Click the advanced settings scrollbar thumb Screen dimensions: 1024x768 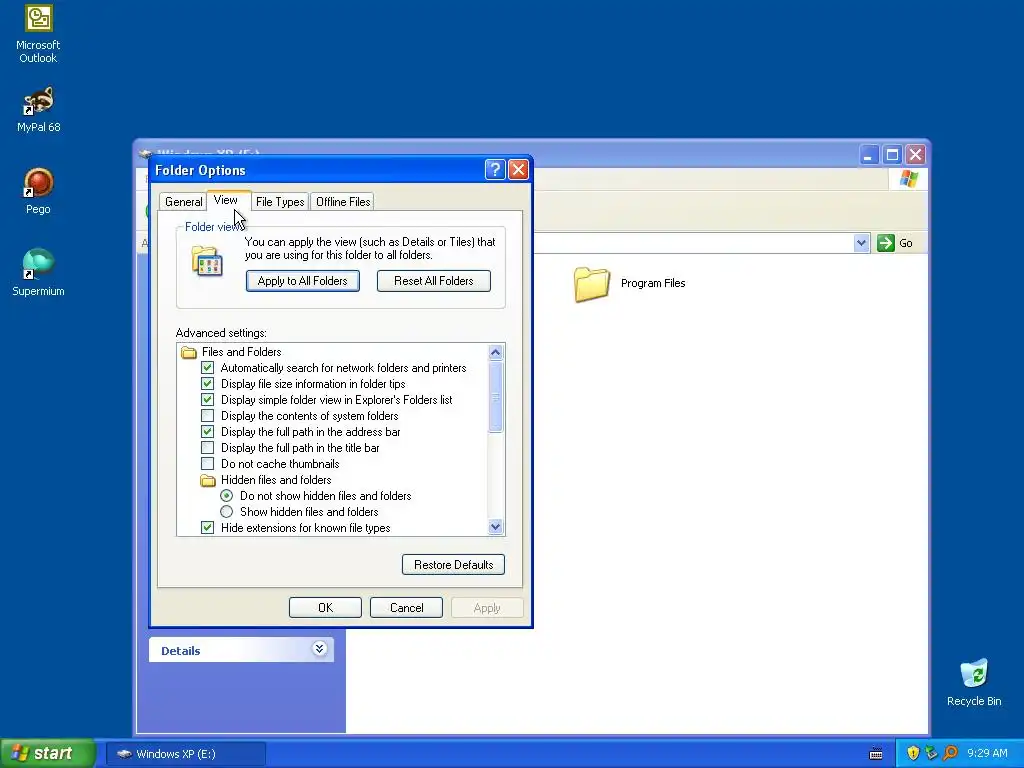pyautogui.click(x=496, y=396)
